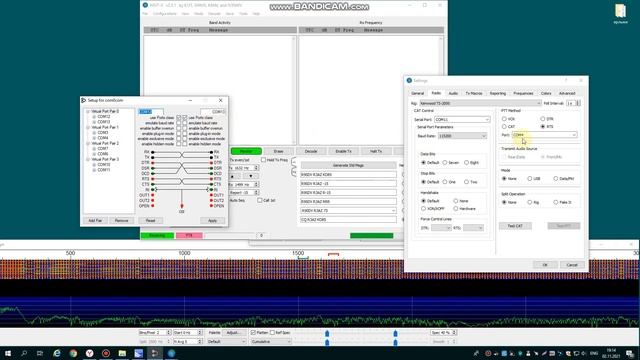Enable Ref Spec in Wide Graph
Viewport: 640px width, 360px height.
click(x=272, y=333)
